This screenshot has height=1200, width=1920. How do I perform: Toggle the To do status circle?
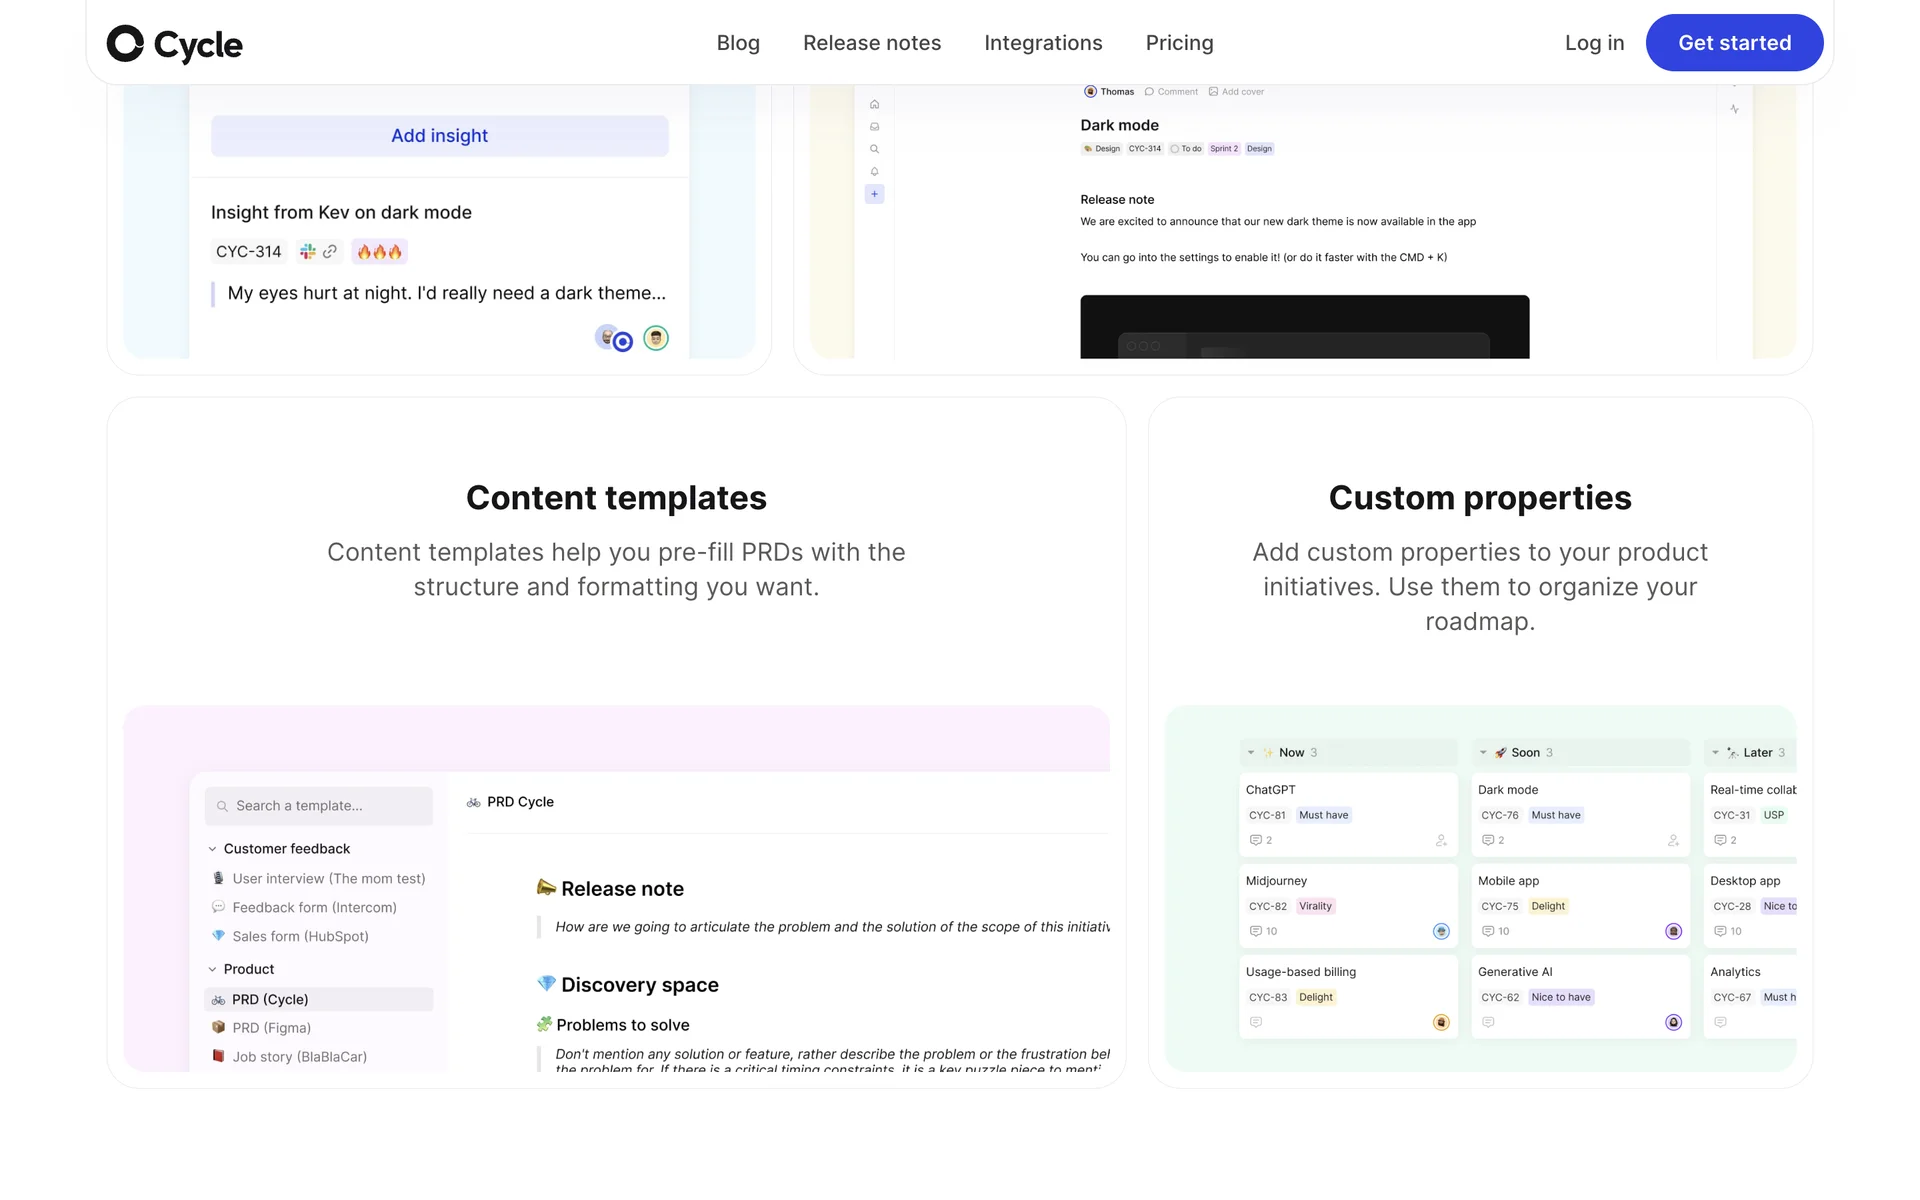coord(1175,149)
